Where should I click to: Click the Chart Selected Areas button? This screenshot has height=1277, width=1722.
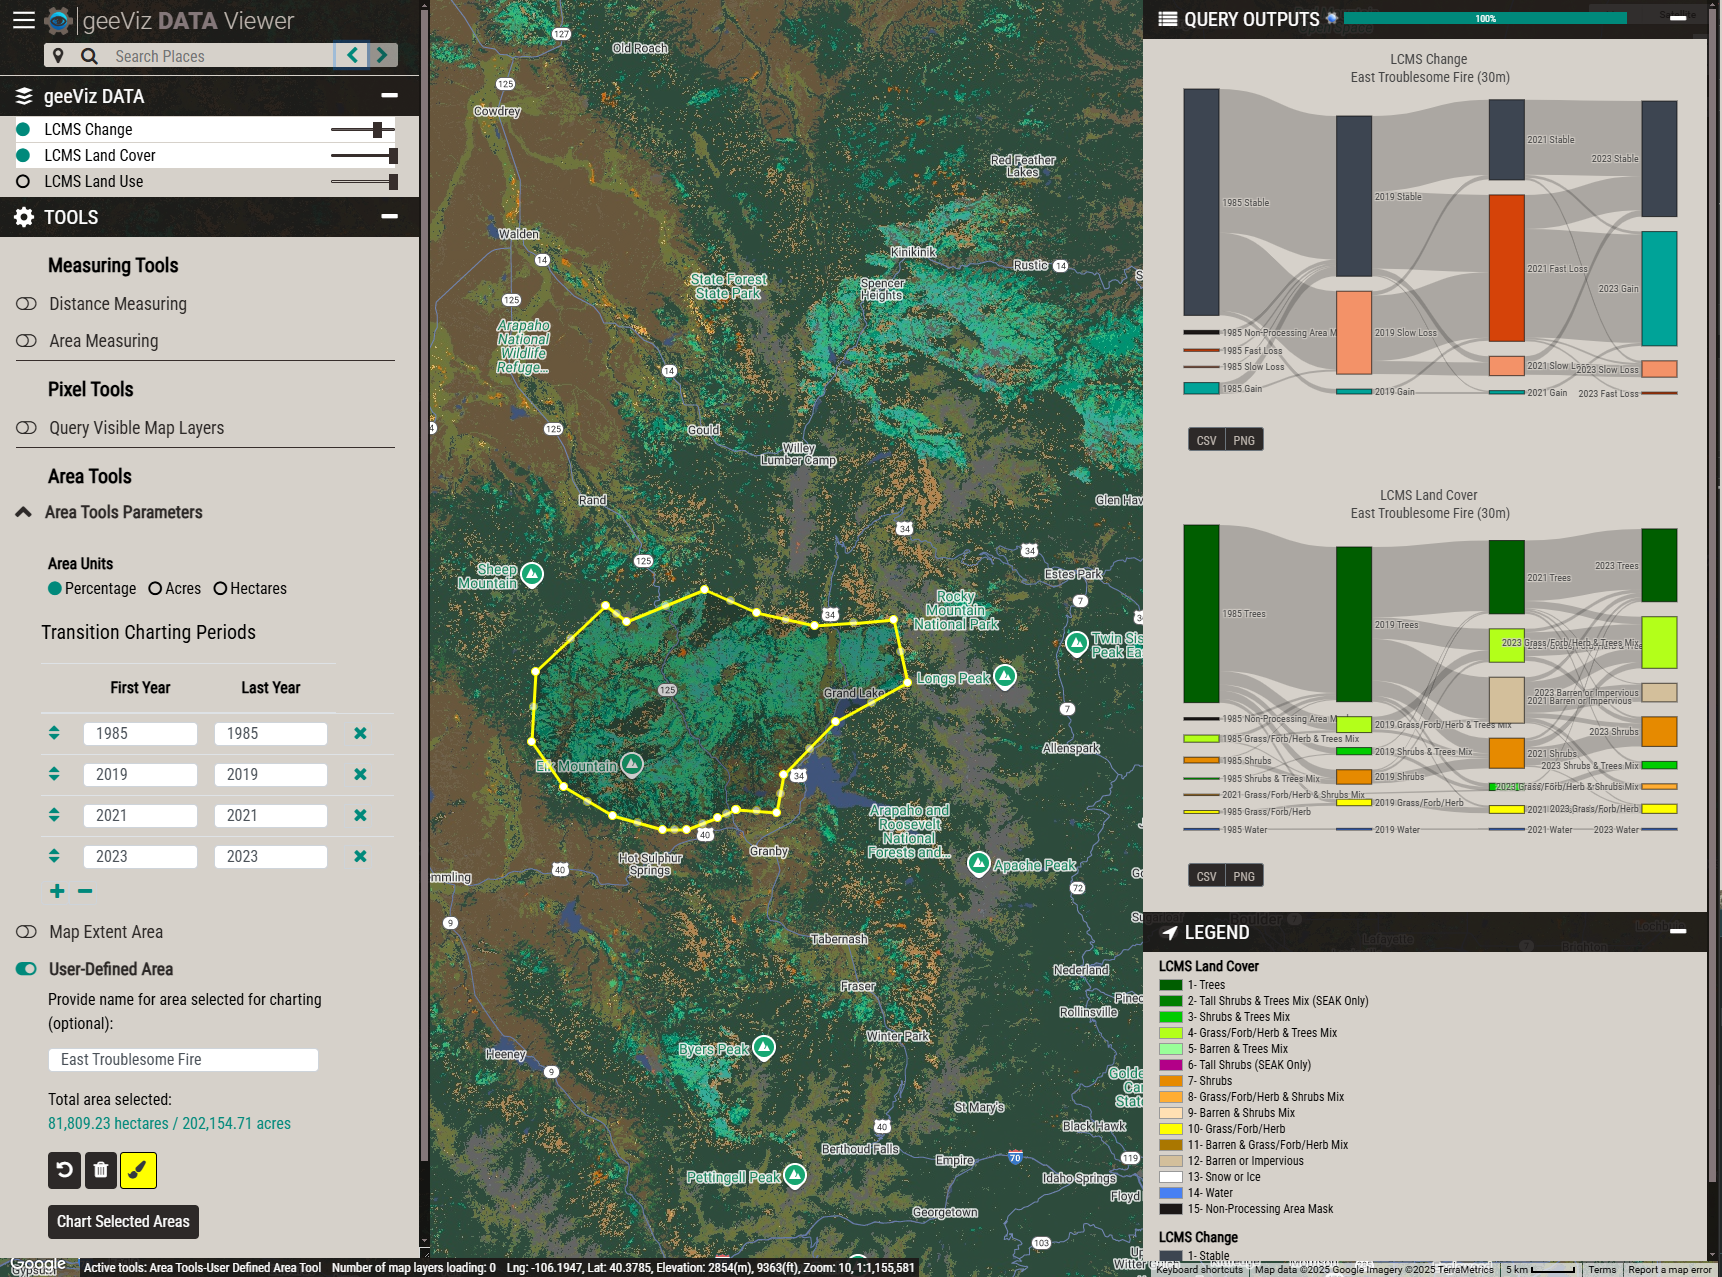click(123, 1221)
